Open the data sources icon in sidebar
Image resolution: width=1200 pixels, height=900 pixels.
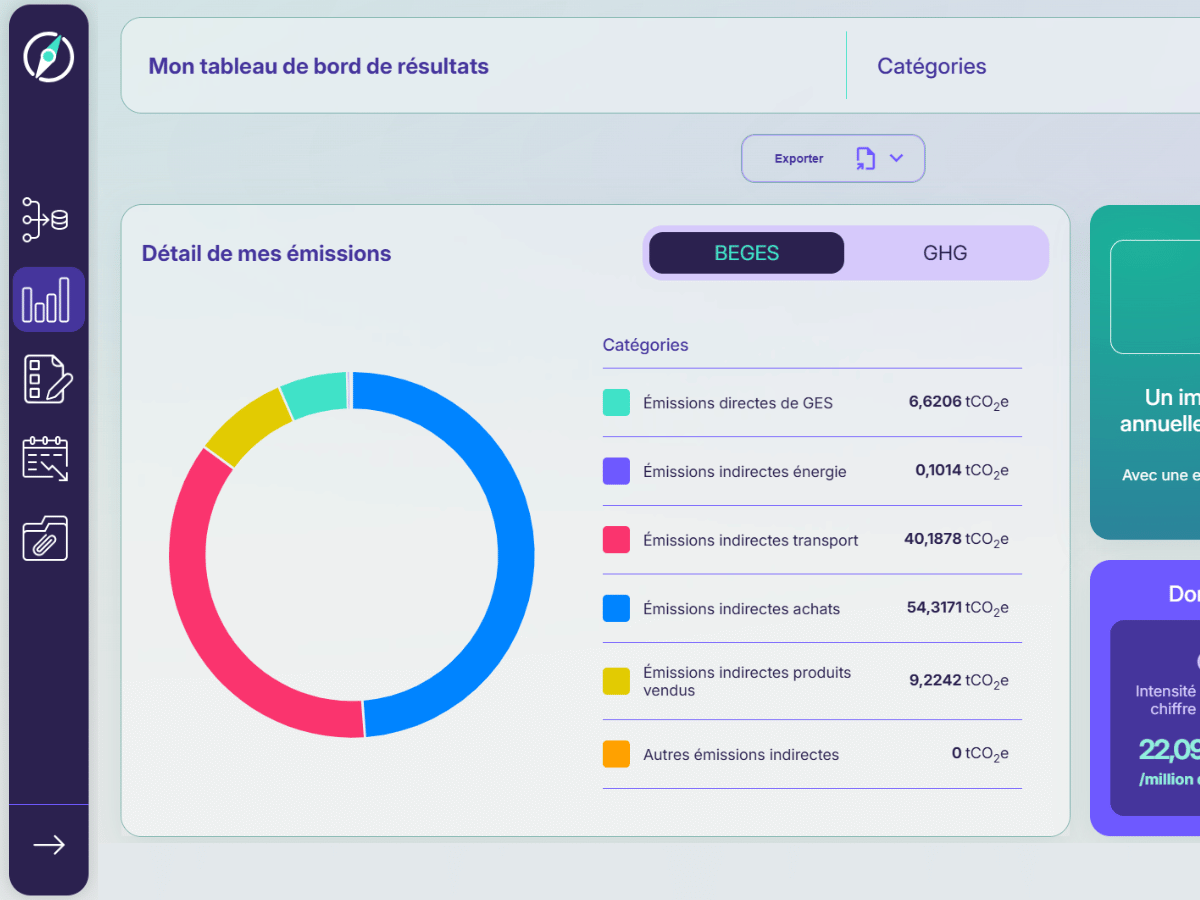[x=44, y=219]
